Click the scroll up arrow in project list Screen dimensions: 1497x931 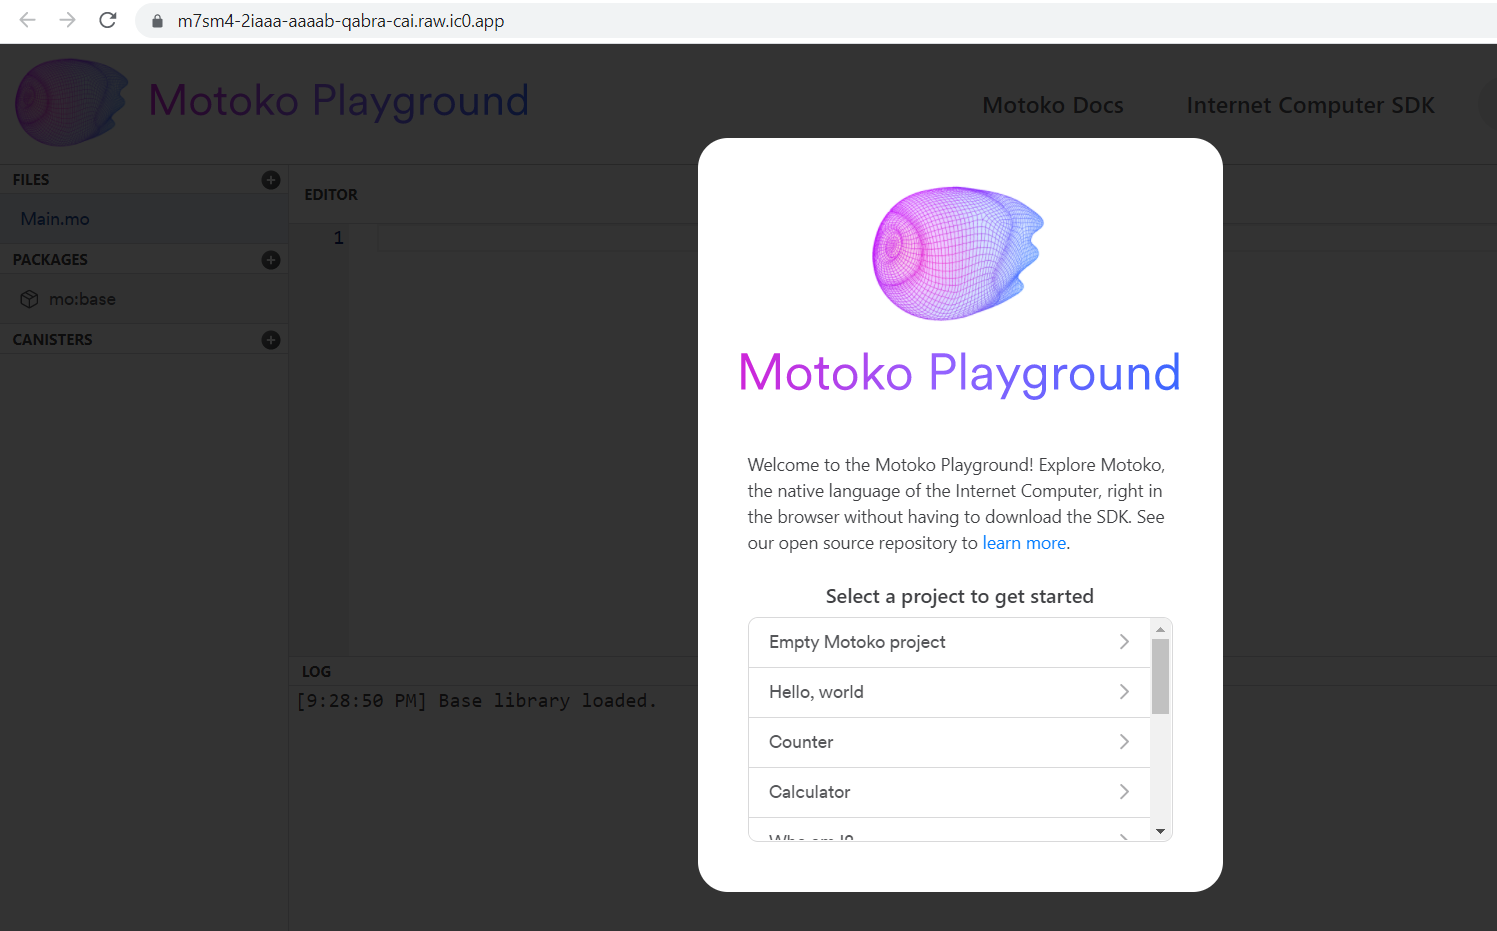[x=1160, y=629]
